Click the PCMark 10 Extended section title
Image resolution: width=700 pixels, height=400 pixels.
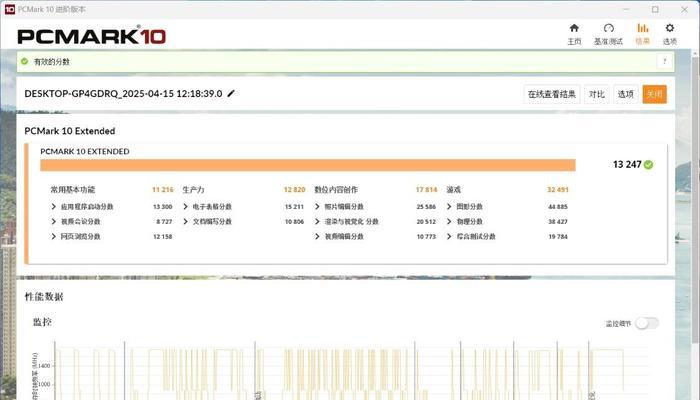click(x=70, y=131)
